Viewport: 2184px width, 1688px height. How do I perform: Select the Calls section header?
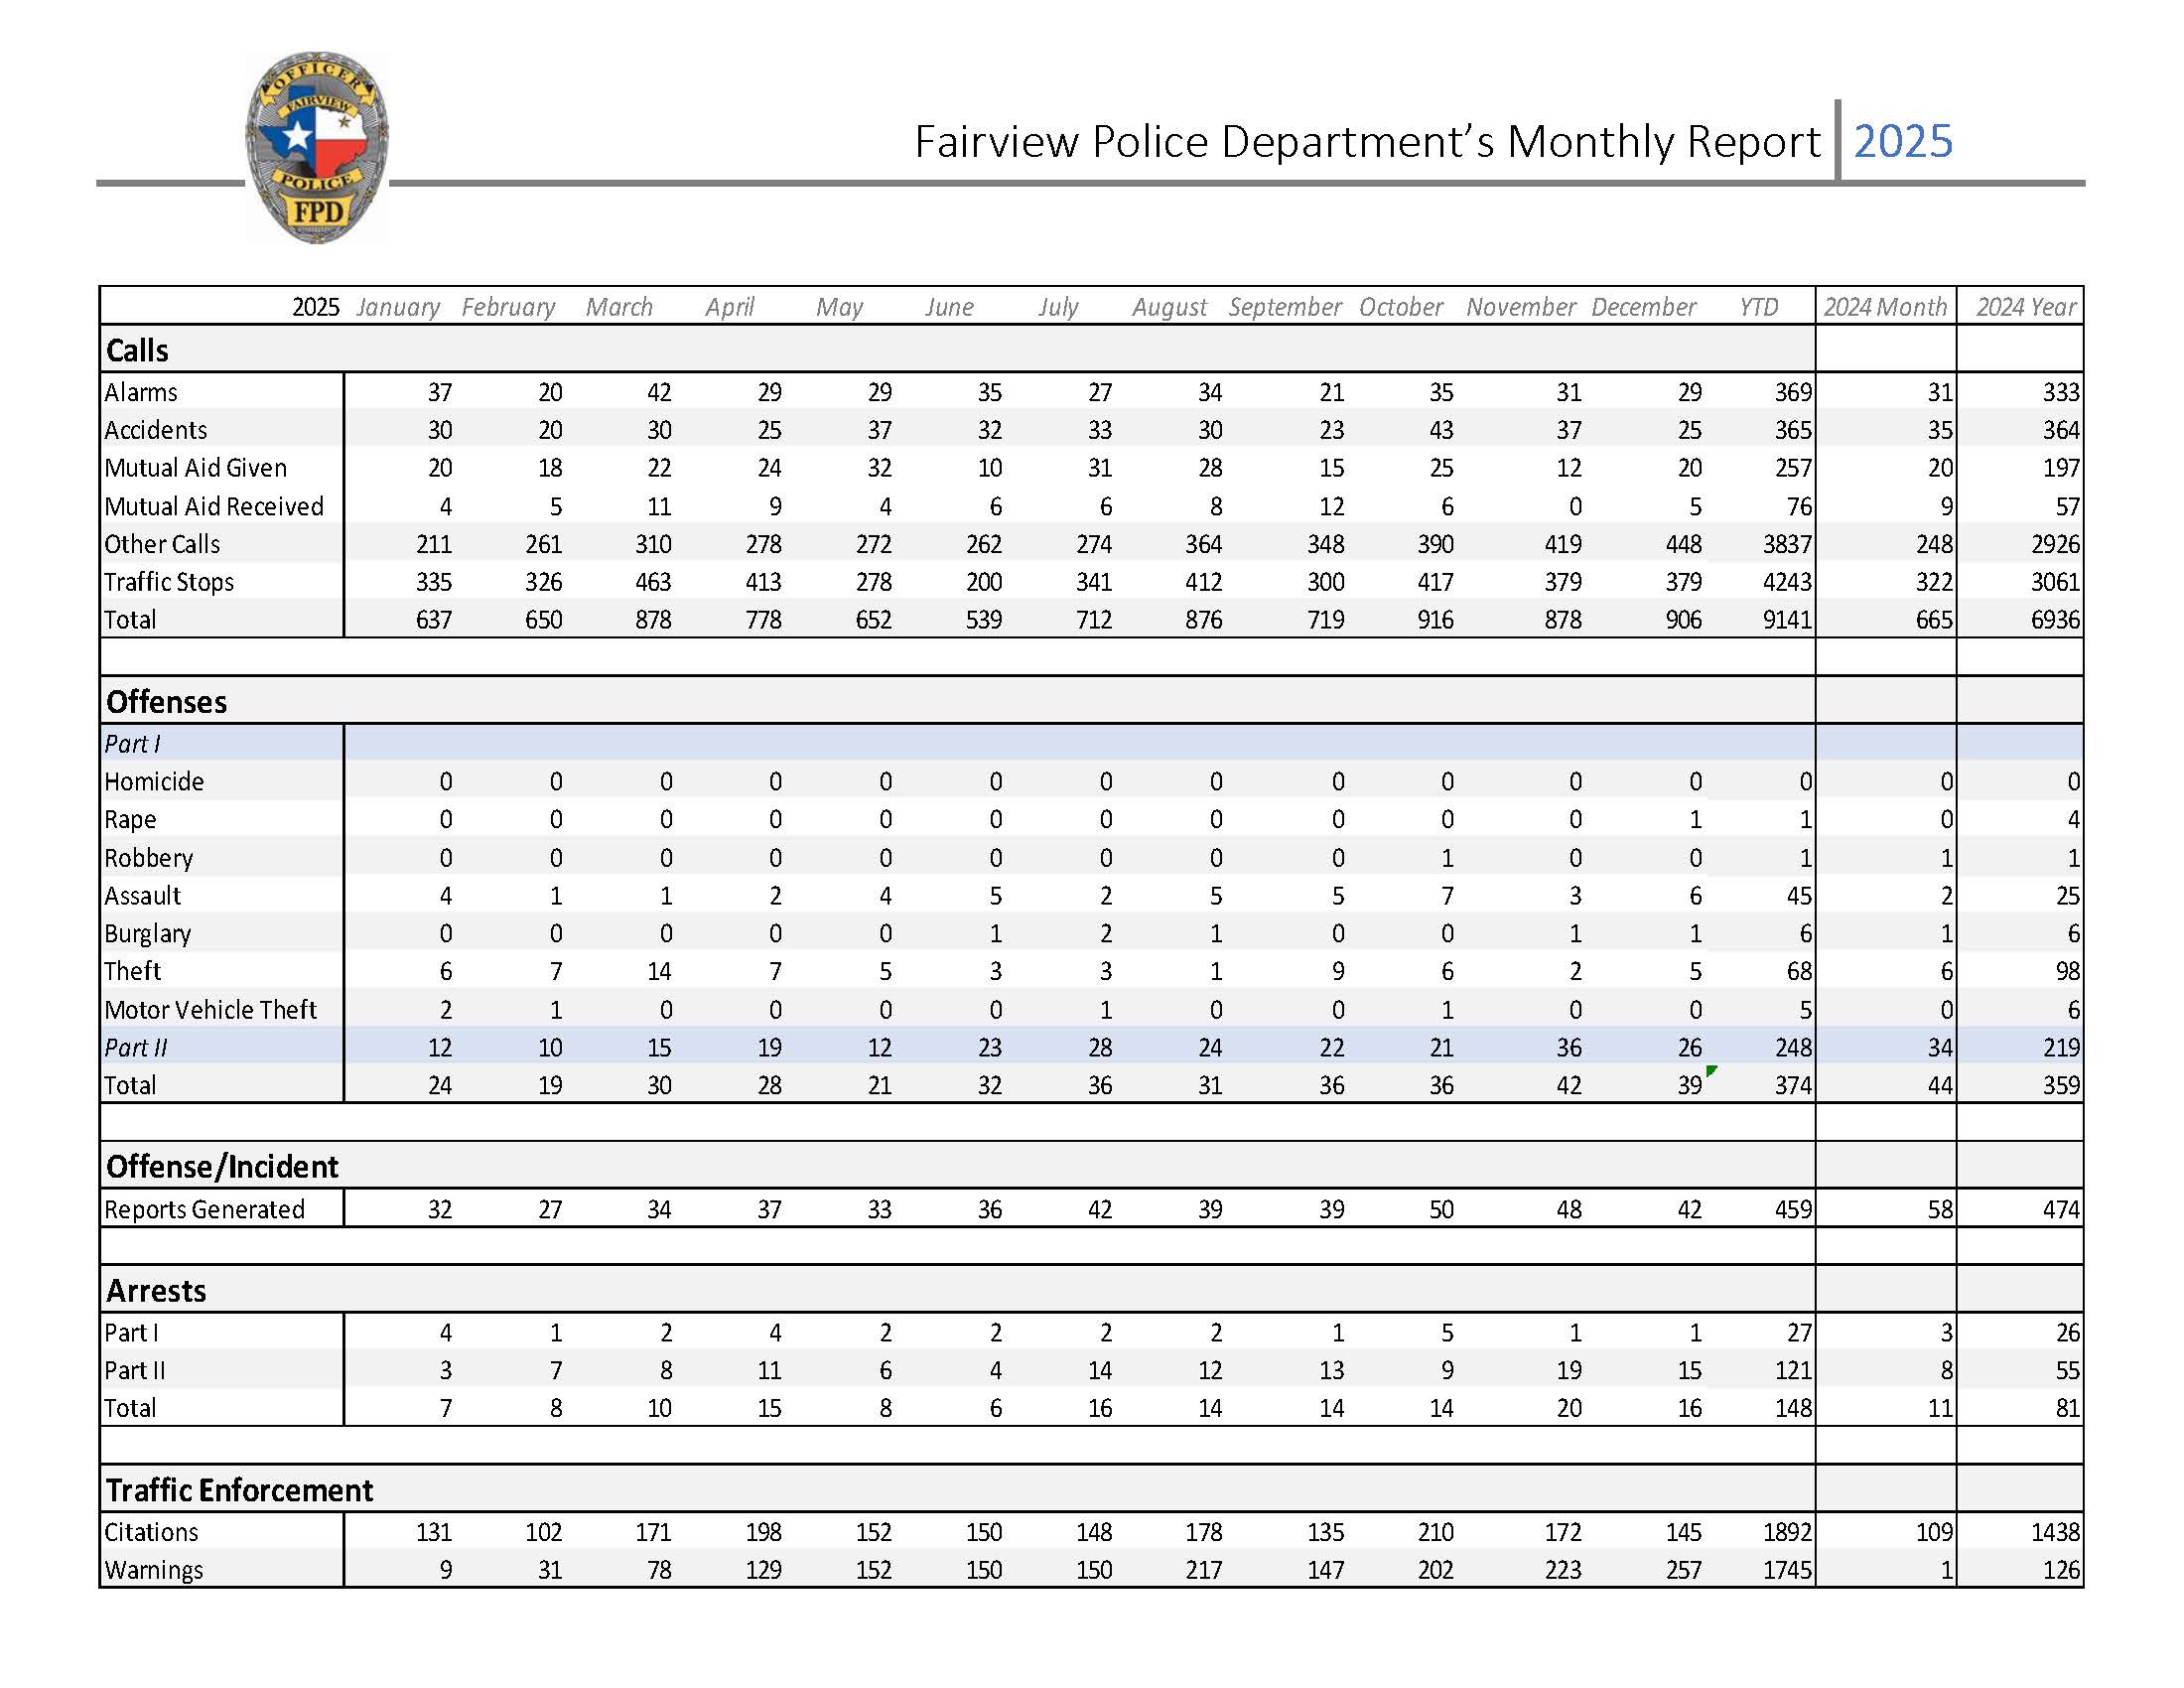click(140, 351)
